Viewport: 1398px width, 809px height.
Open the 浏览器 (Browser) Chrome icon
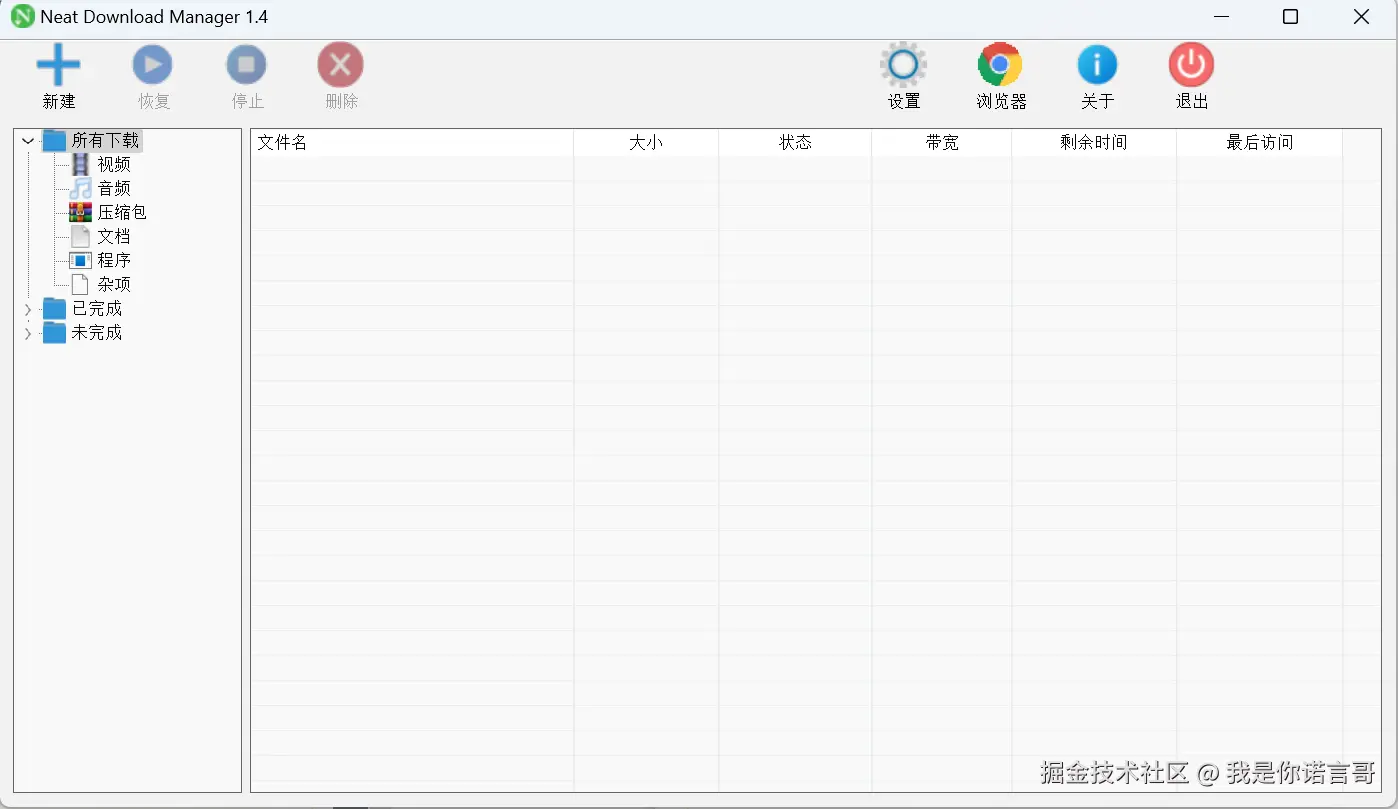1000,65
